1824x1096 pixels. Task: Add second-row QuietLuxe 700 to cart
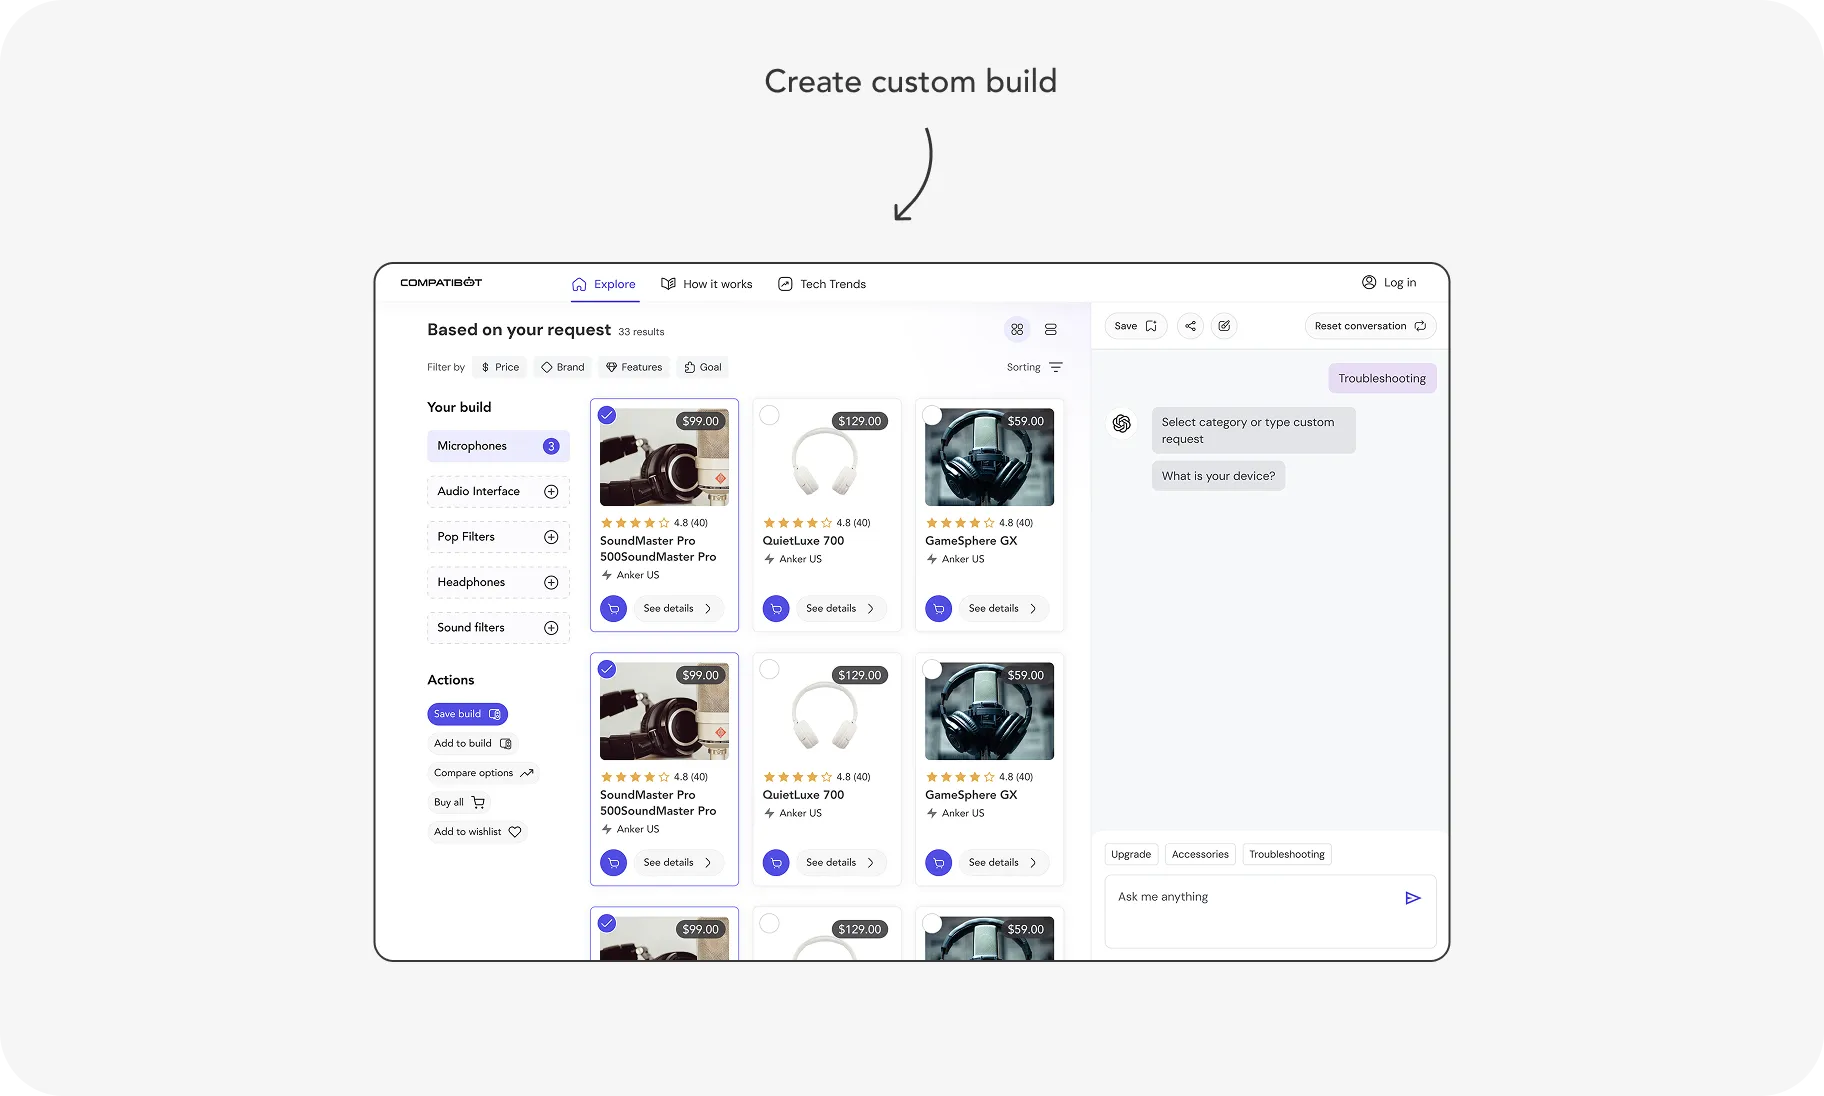tap(776, 862)
